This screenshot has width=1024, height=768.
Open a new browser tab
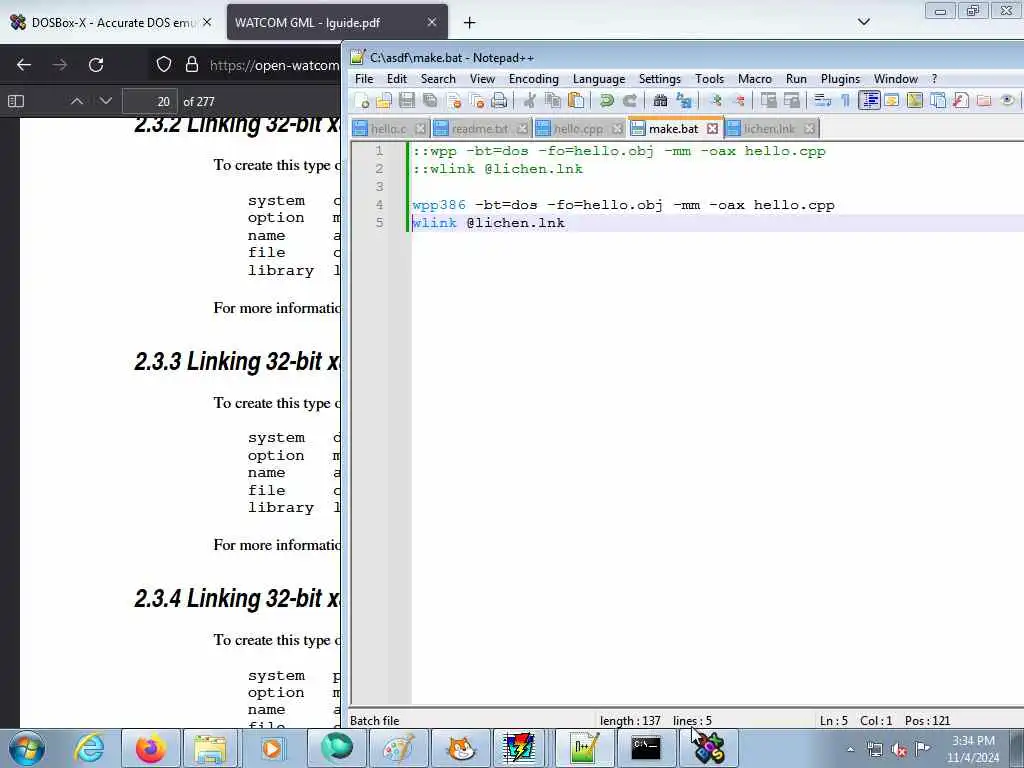coord(470,23)
